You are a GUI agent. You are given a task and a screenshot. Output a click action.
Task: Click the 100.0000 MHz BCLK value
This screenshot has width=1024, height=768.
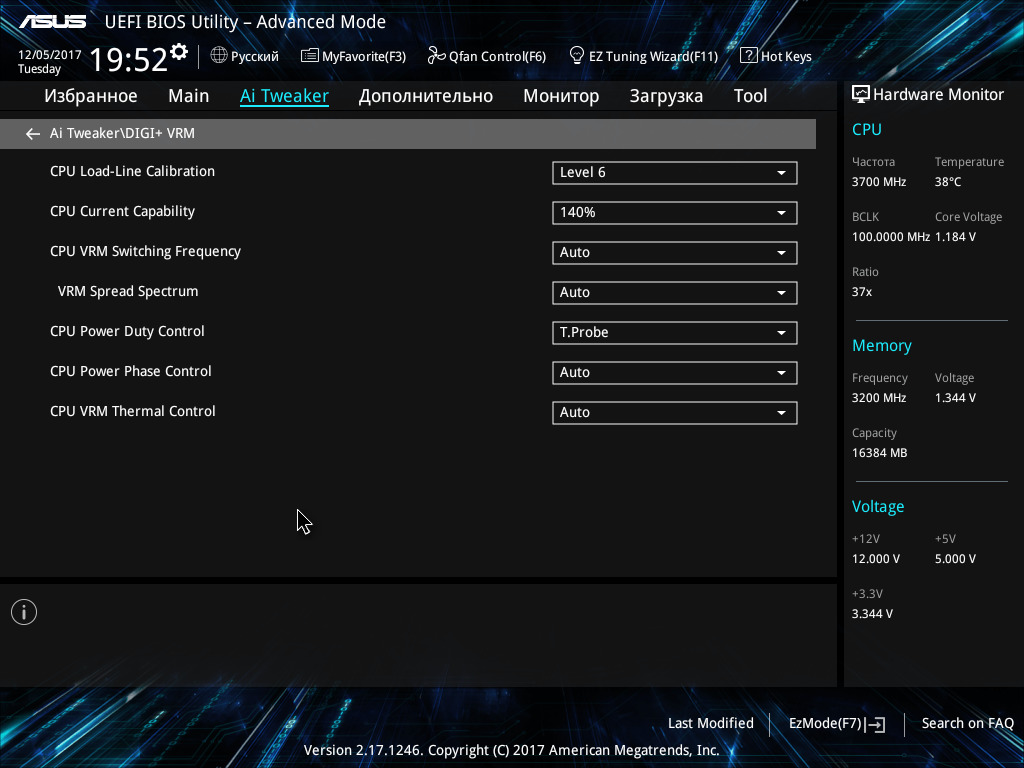[891, 237]
